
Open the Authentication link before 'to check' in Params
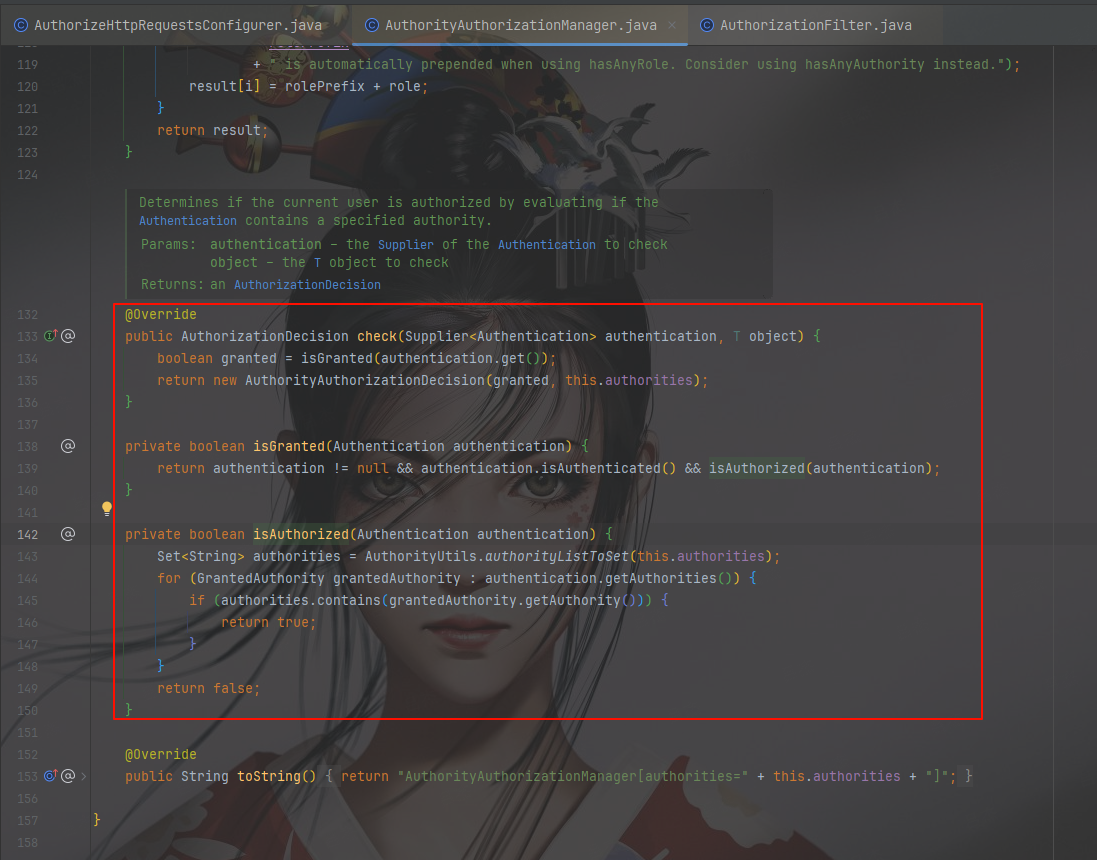click(547, 244)
